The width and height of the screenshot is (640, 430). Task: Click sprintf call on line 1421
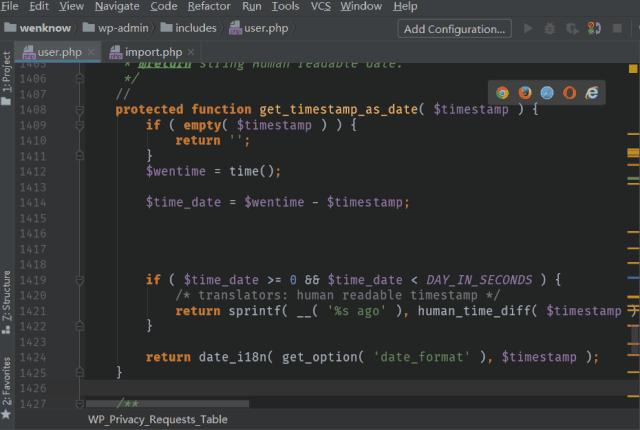pos(255,311)
